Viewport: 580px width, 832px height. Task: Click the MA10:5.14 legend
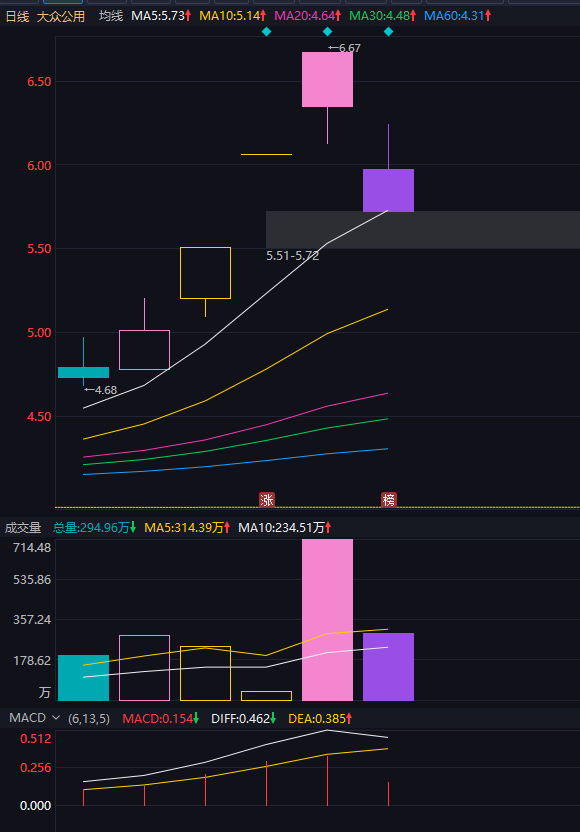click(x=232, y=16)
